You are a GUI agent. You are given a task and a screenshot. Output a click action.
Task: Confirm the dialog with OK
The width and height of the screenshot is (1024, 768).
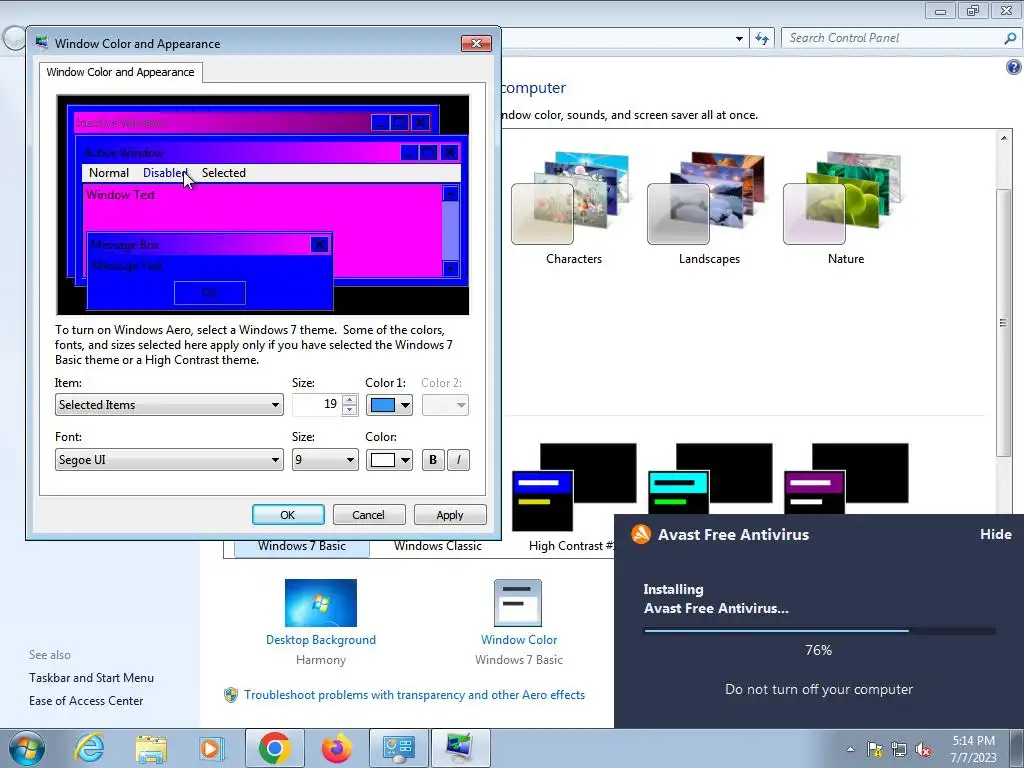click(288, 515)
